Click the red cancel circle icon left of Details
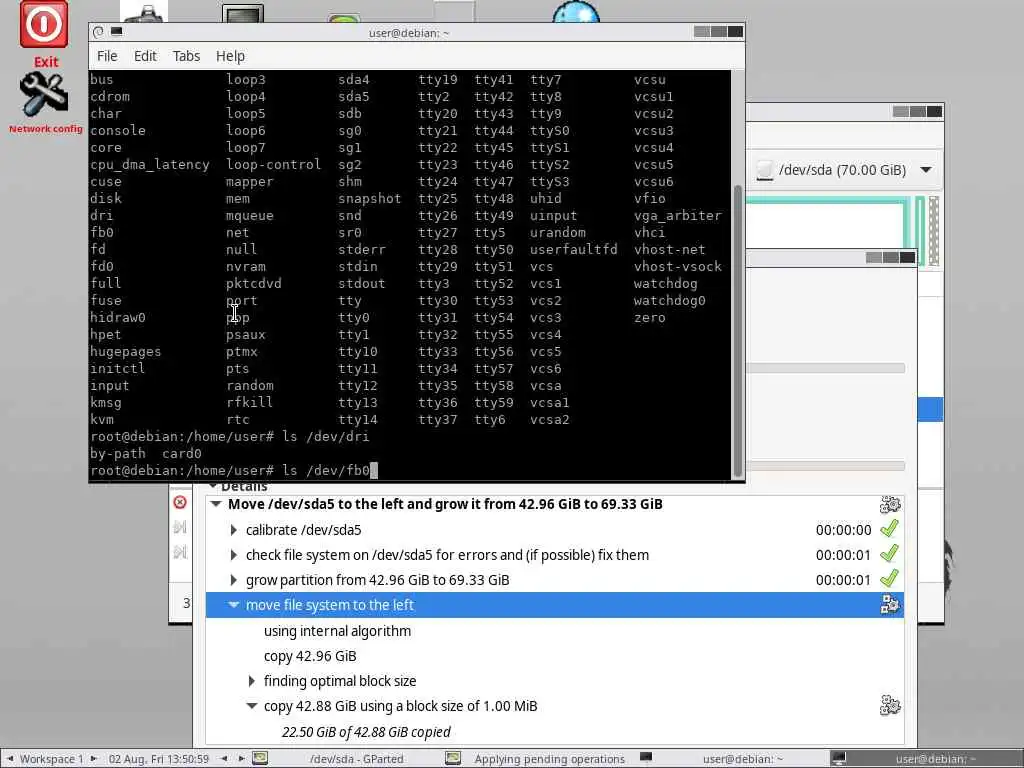Viewport: 1024px width, 768px height. point(180,502)
